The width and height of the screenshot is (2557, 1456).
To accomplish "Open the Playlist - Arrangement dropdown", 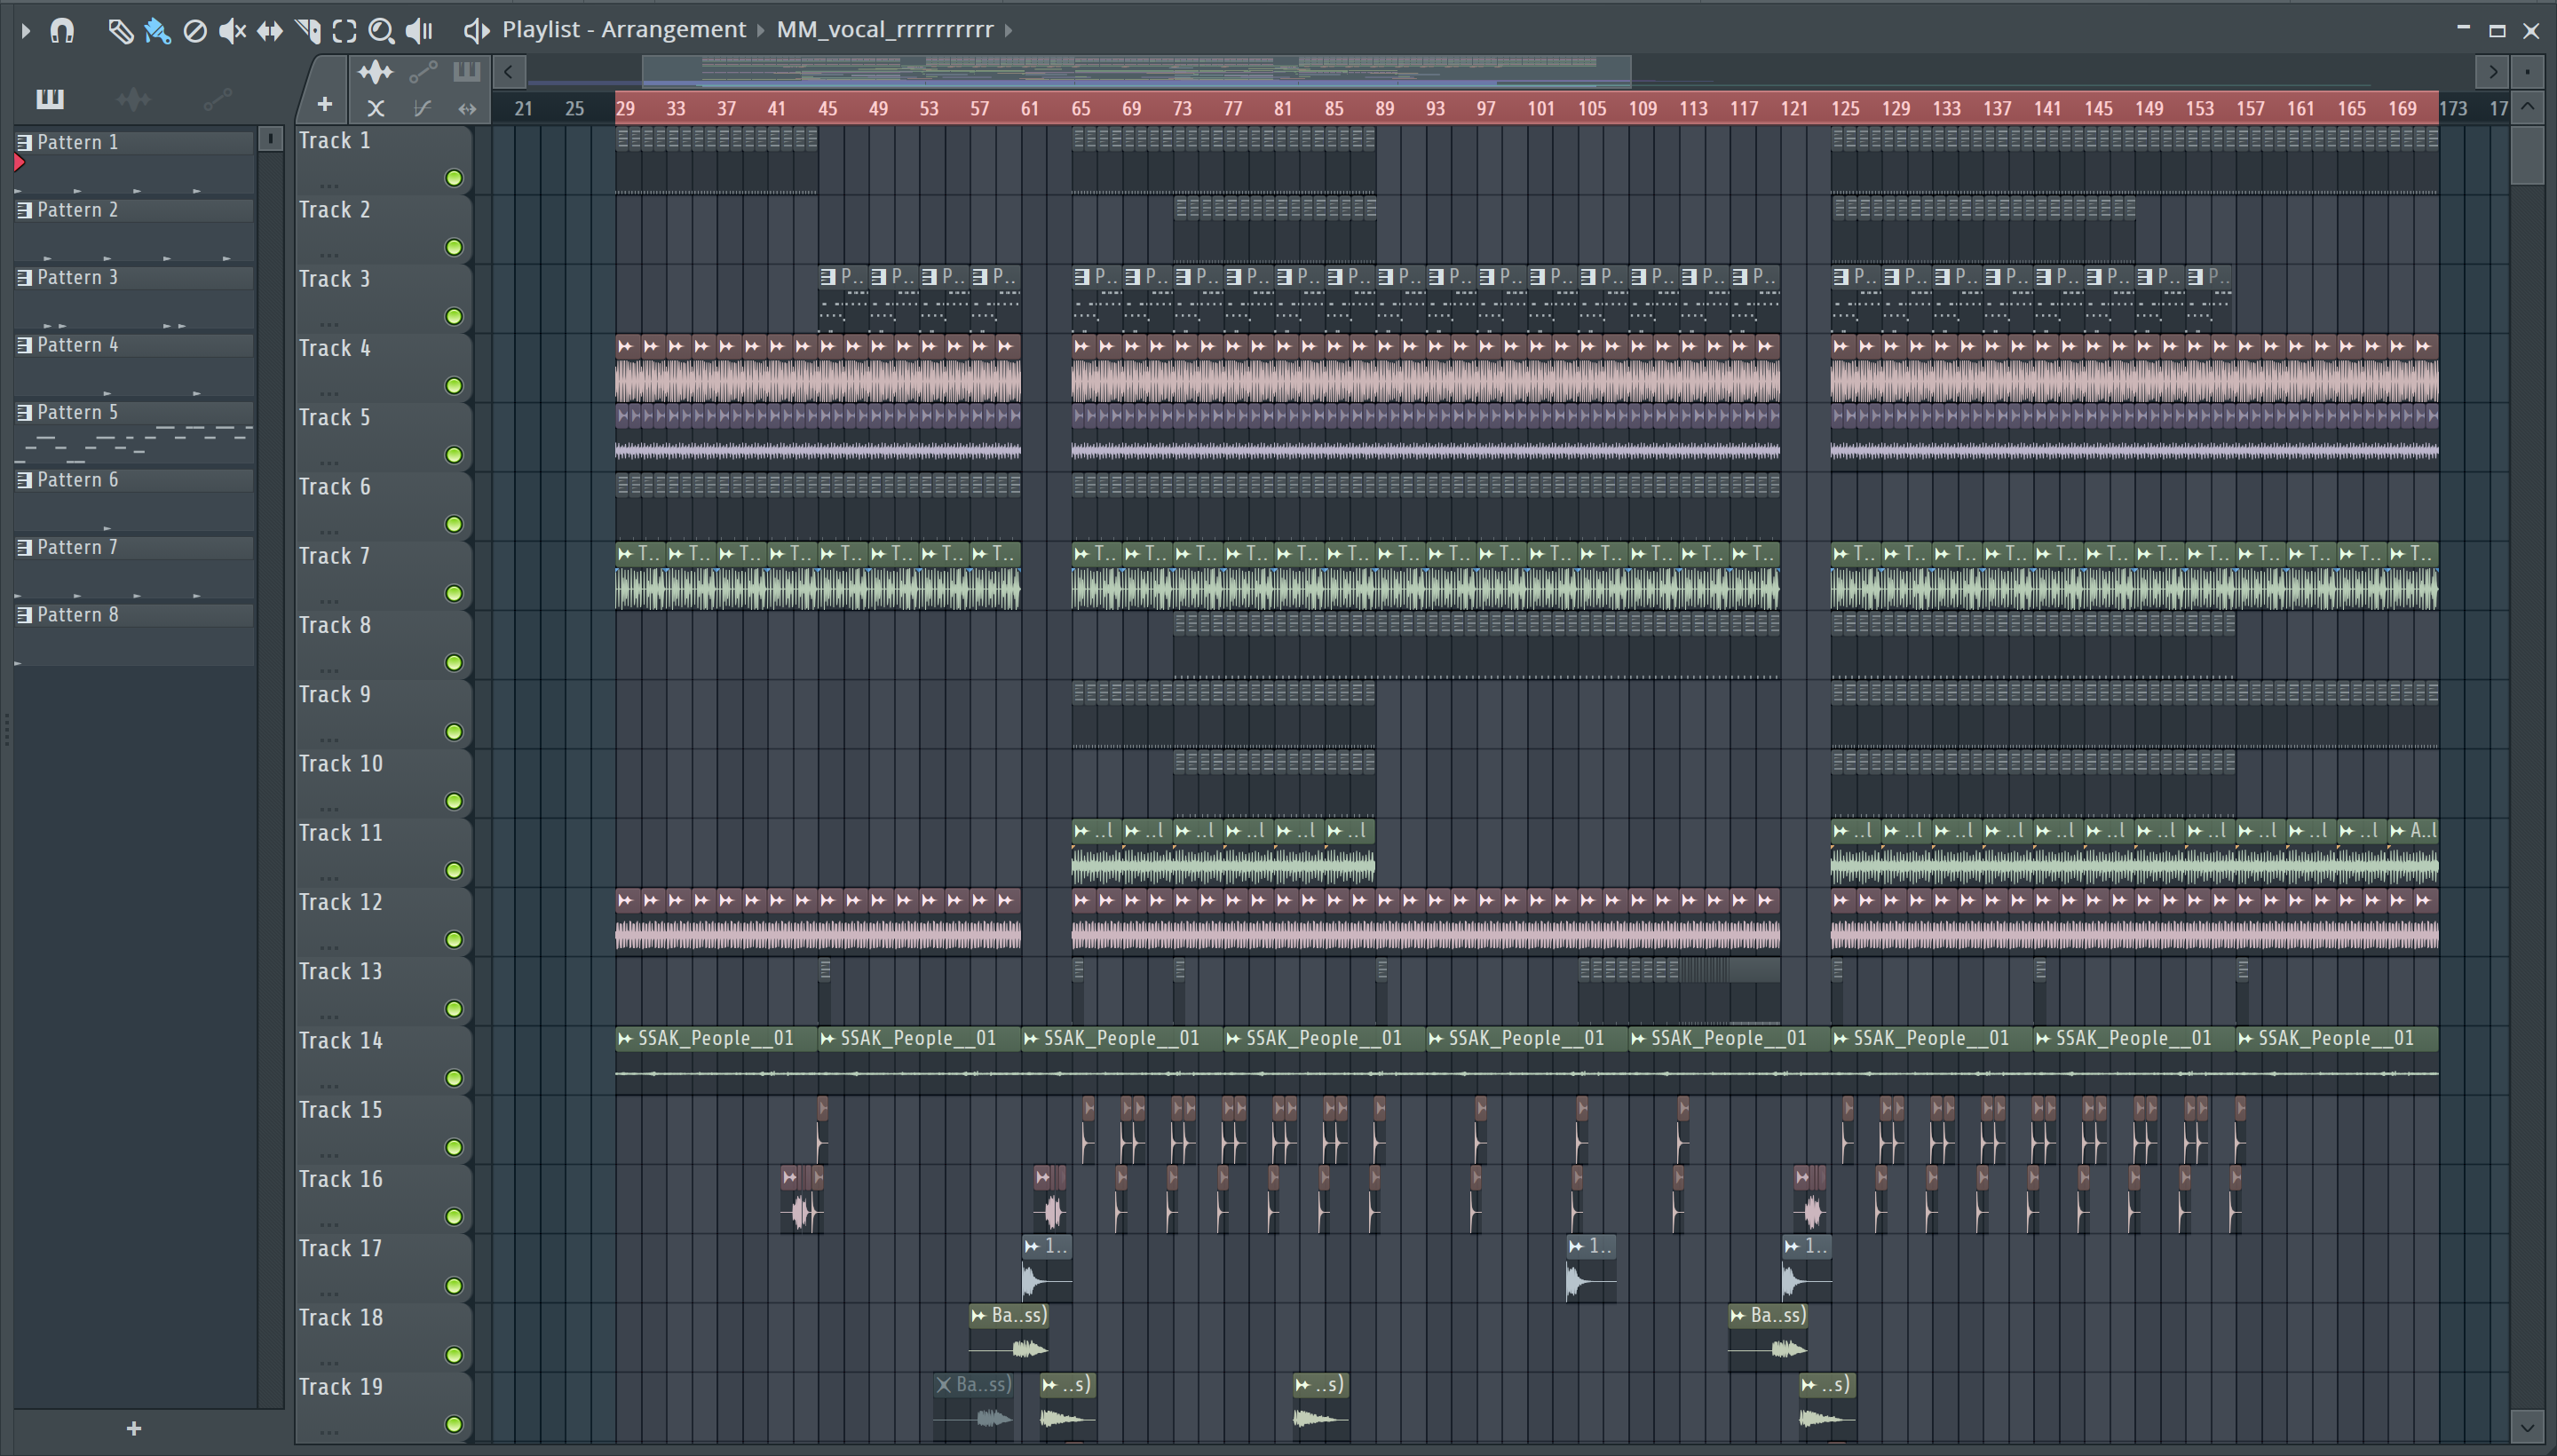I will [624, 30].
